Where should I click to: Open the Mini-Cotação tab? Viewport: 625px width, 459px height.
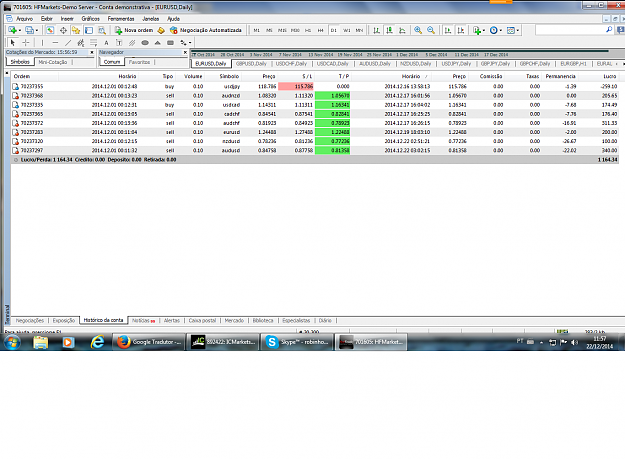pos(53,62)
